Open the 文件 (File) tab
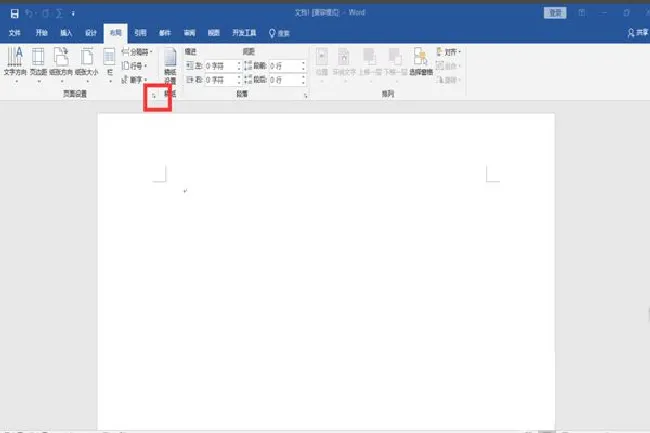This screenshot has width=650, height=433. [x=15, y=33]
